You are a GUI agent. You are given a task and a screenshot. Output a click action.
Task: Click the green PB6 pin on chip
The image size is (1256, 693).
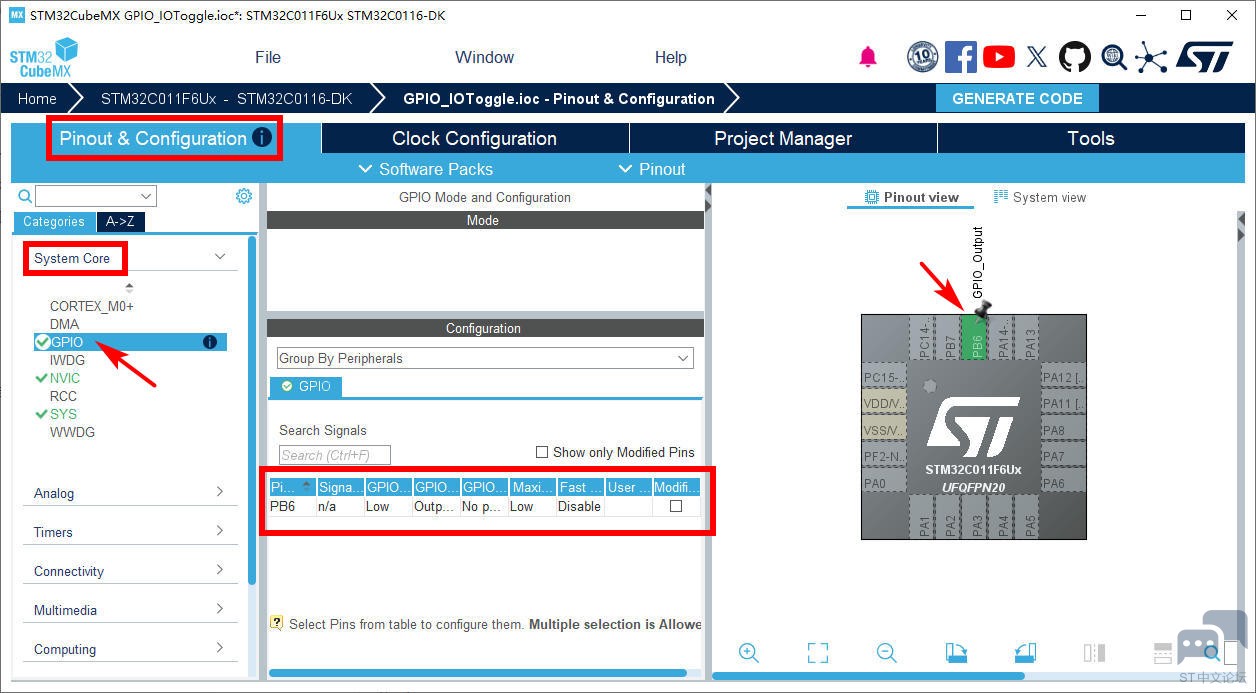(x=974, y=337)
